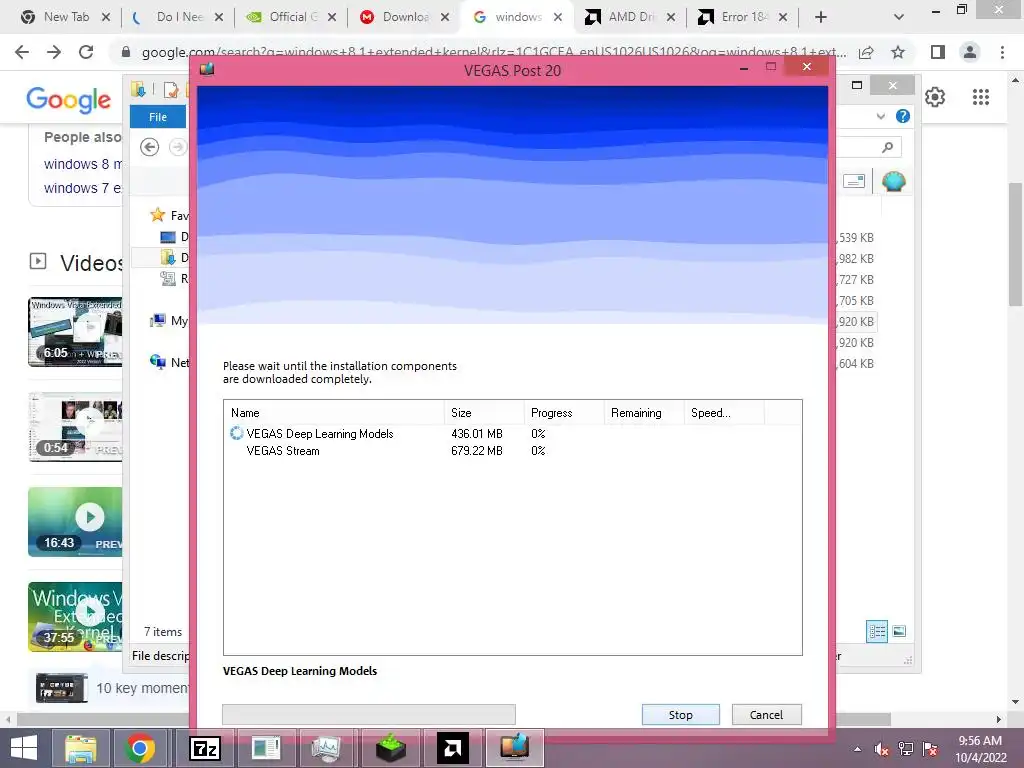Viewport: 1024px width, 768px height.
Task: Click the Google logo
Action: [69, 100]
